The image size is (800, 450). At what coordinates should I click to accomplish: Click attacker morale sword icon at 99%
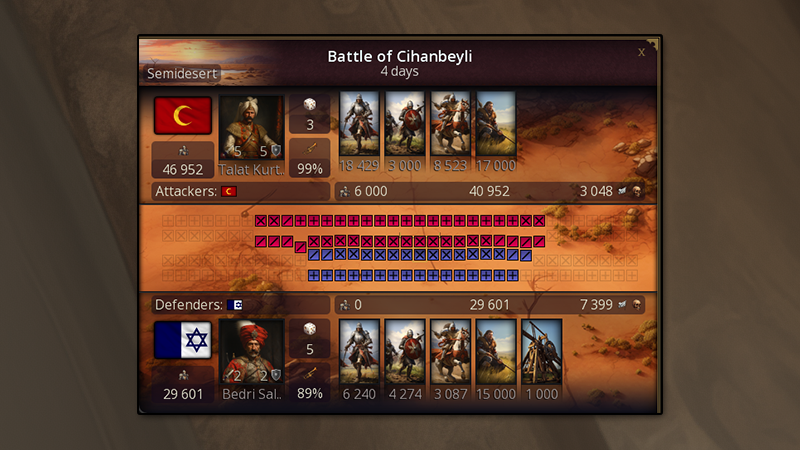click(310, 149)
